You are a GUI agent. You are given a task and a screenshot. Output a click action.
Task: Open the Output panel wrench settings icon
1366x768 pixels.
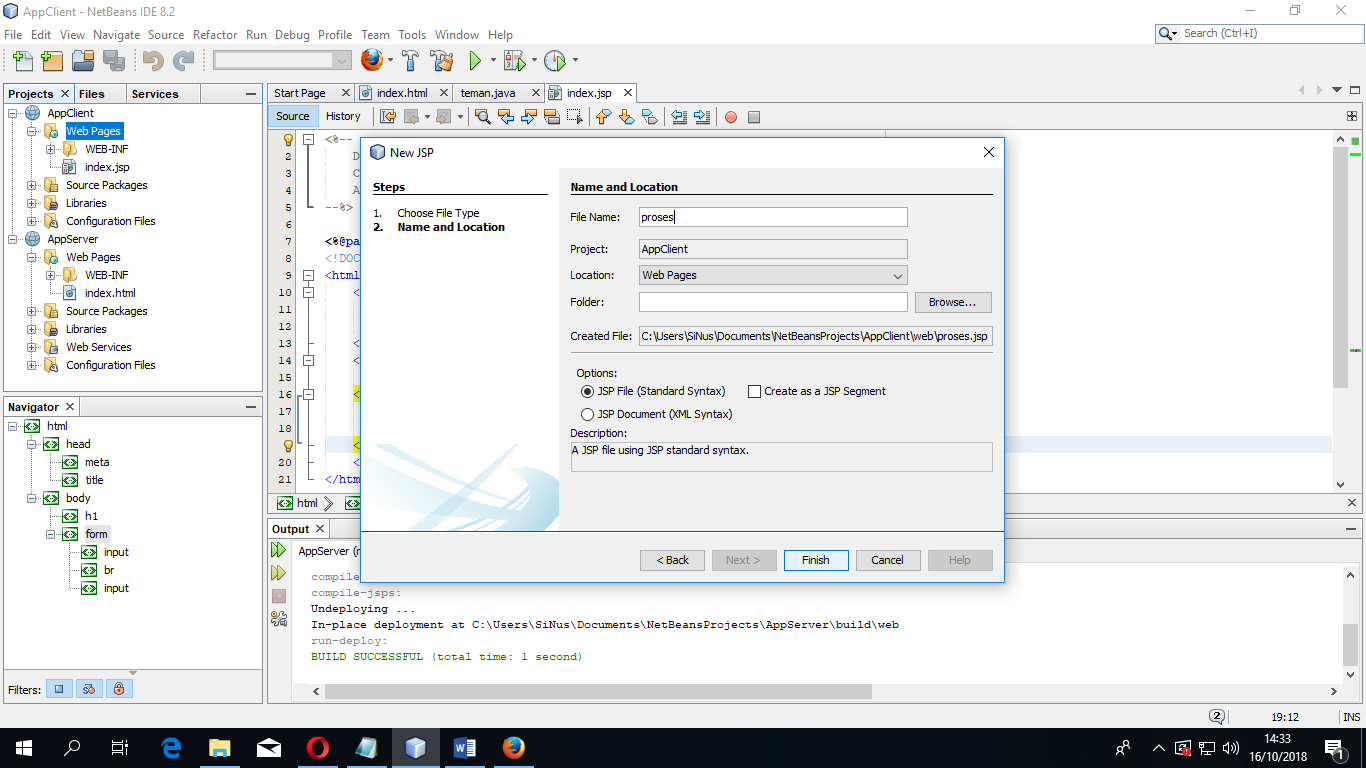(x=279, y=619)
